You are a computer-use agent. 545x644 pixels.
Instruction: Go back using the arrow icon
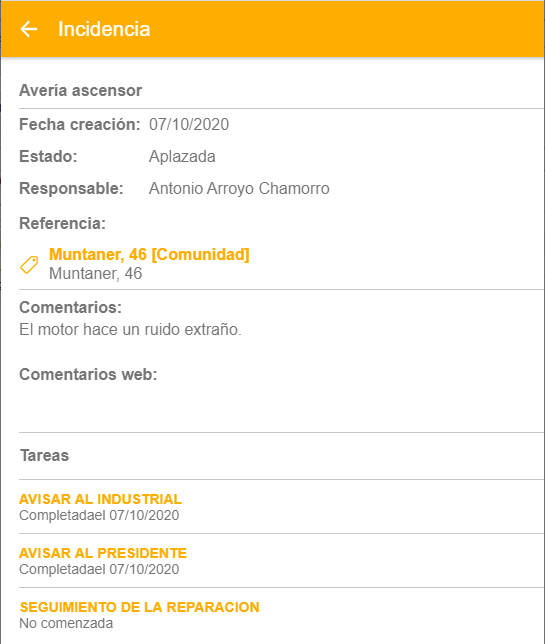pos(29,29)
